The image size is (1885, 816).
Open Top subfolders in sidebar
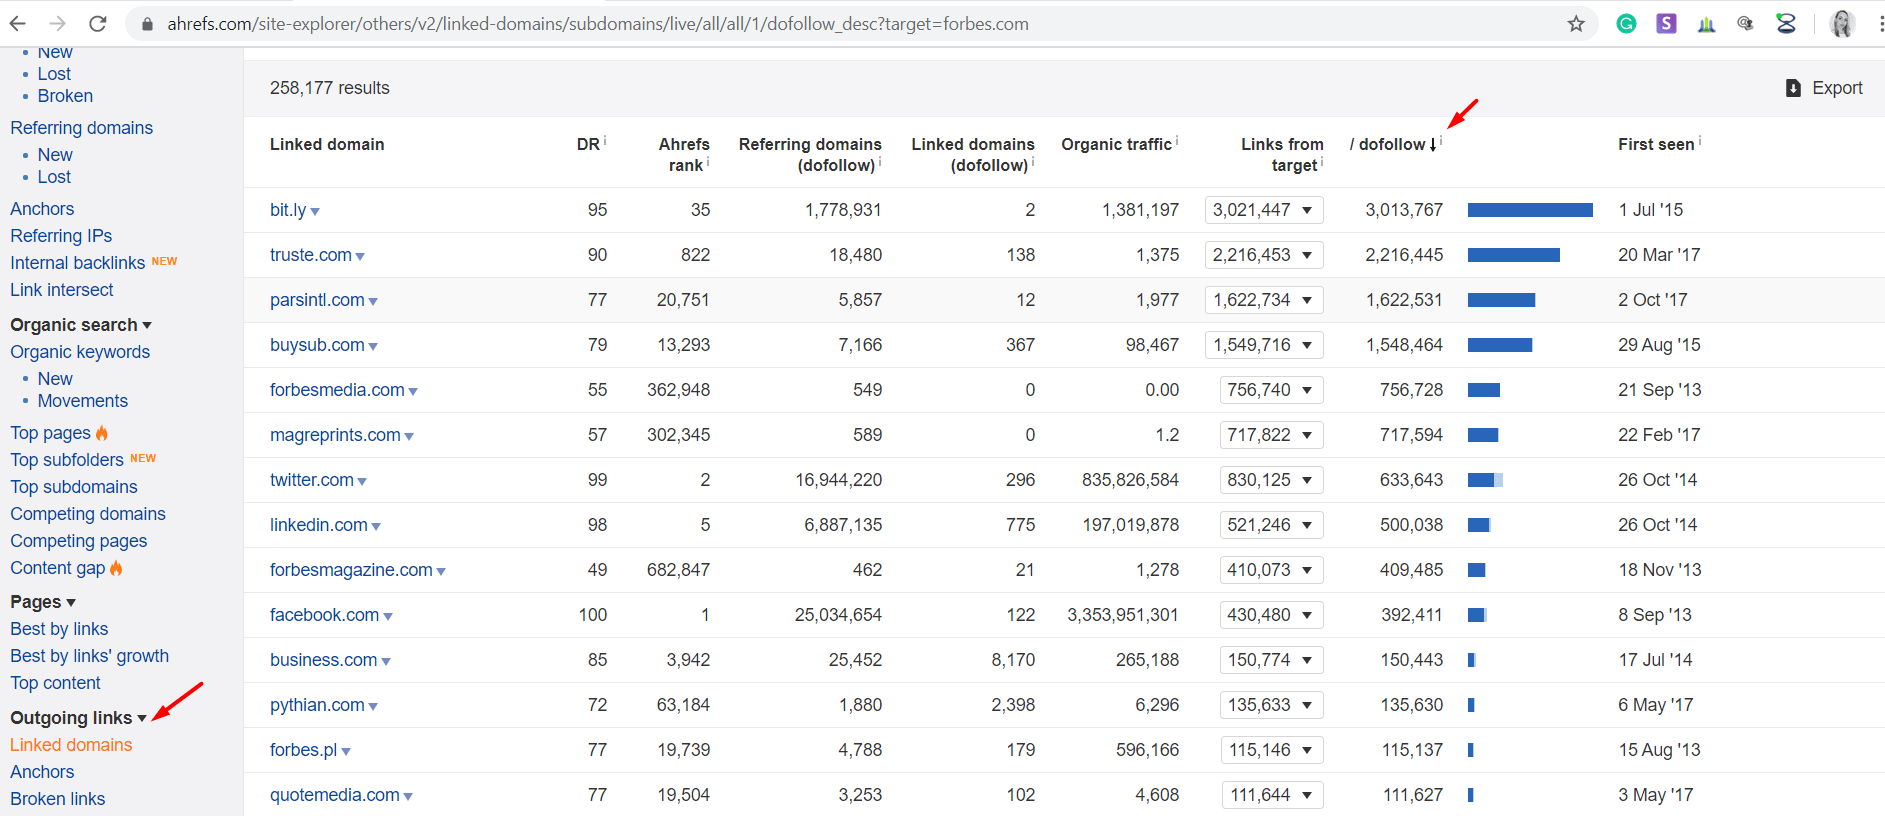point(67,460)
